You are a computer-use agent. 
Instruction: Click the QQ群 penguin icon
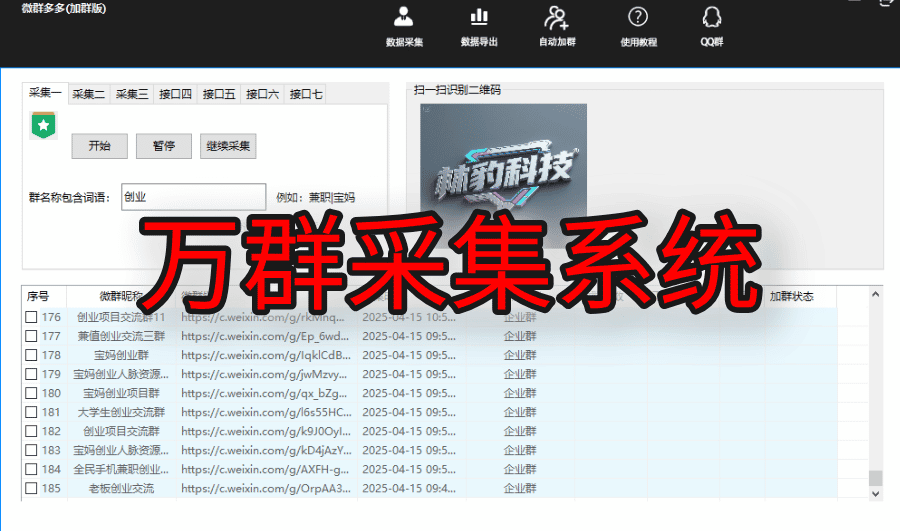711,18
